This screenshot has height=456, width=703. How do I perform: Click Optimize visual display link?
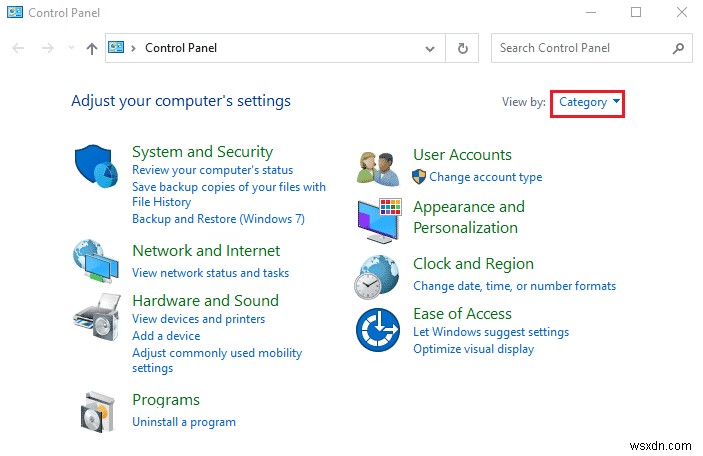pos(473,349)
